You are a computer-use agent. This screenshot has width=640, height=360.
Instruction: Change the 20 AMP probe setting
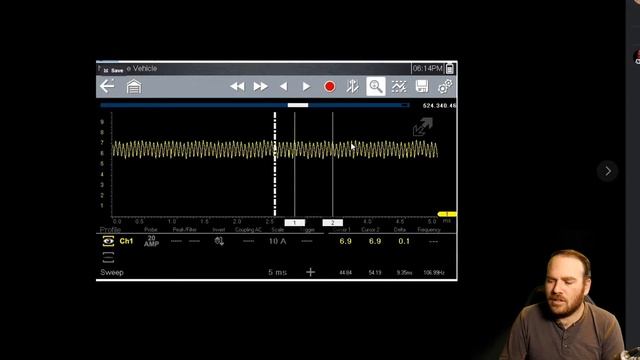(x=151, y=241)
